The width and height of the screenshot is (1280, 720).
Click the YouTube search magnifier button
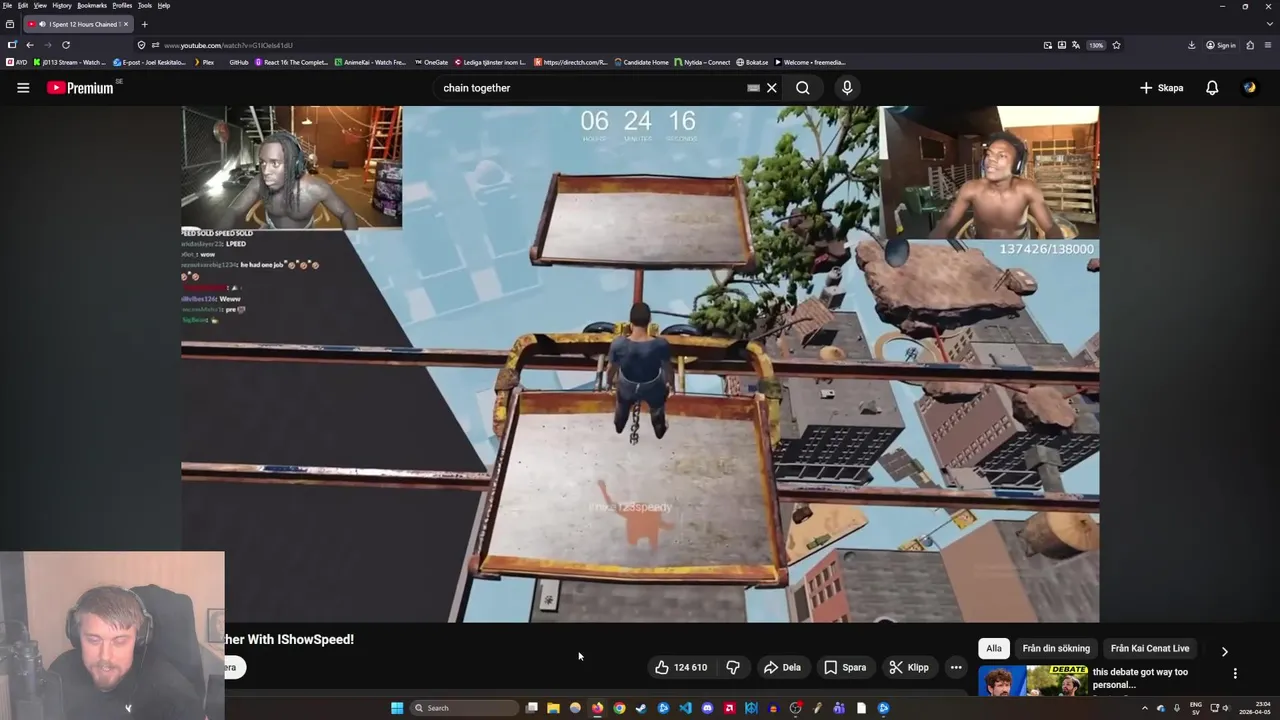point(803,88)
